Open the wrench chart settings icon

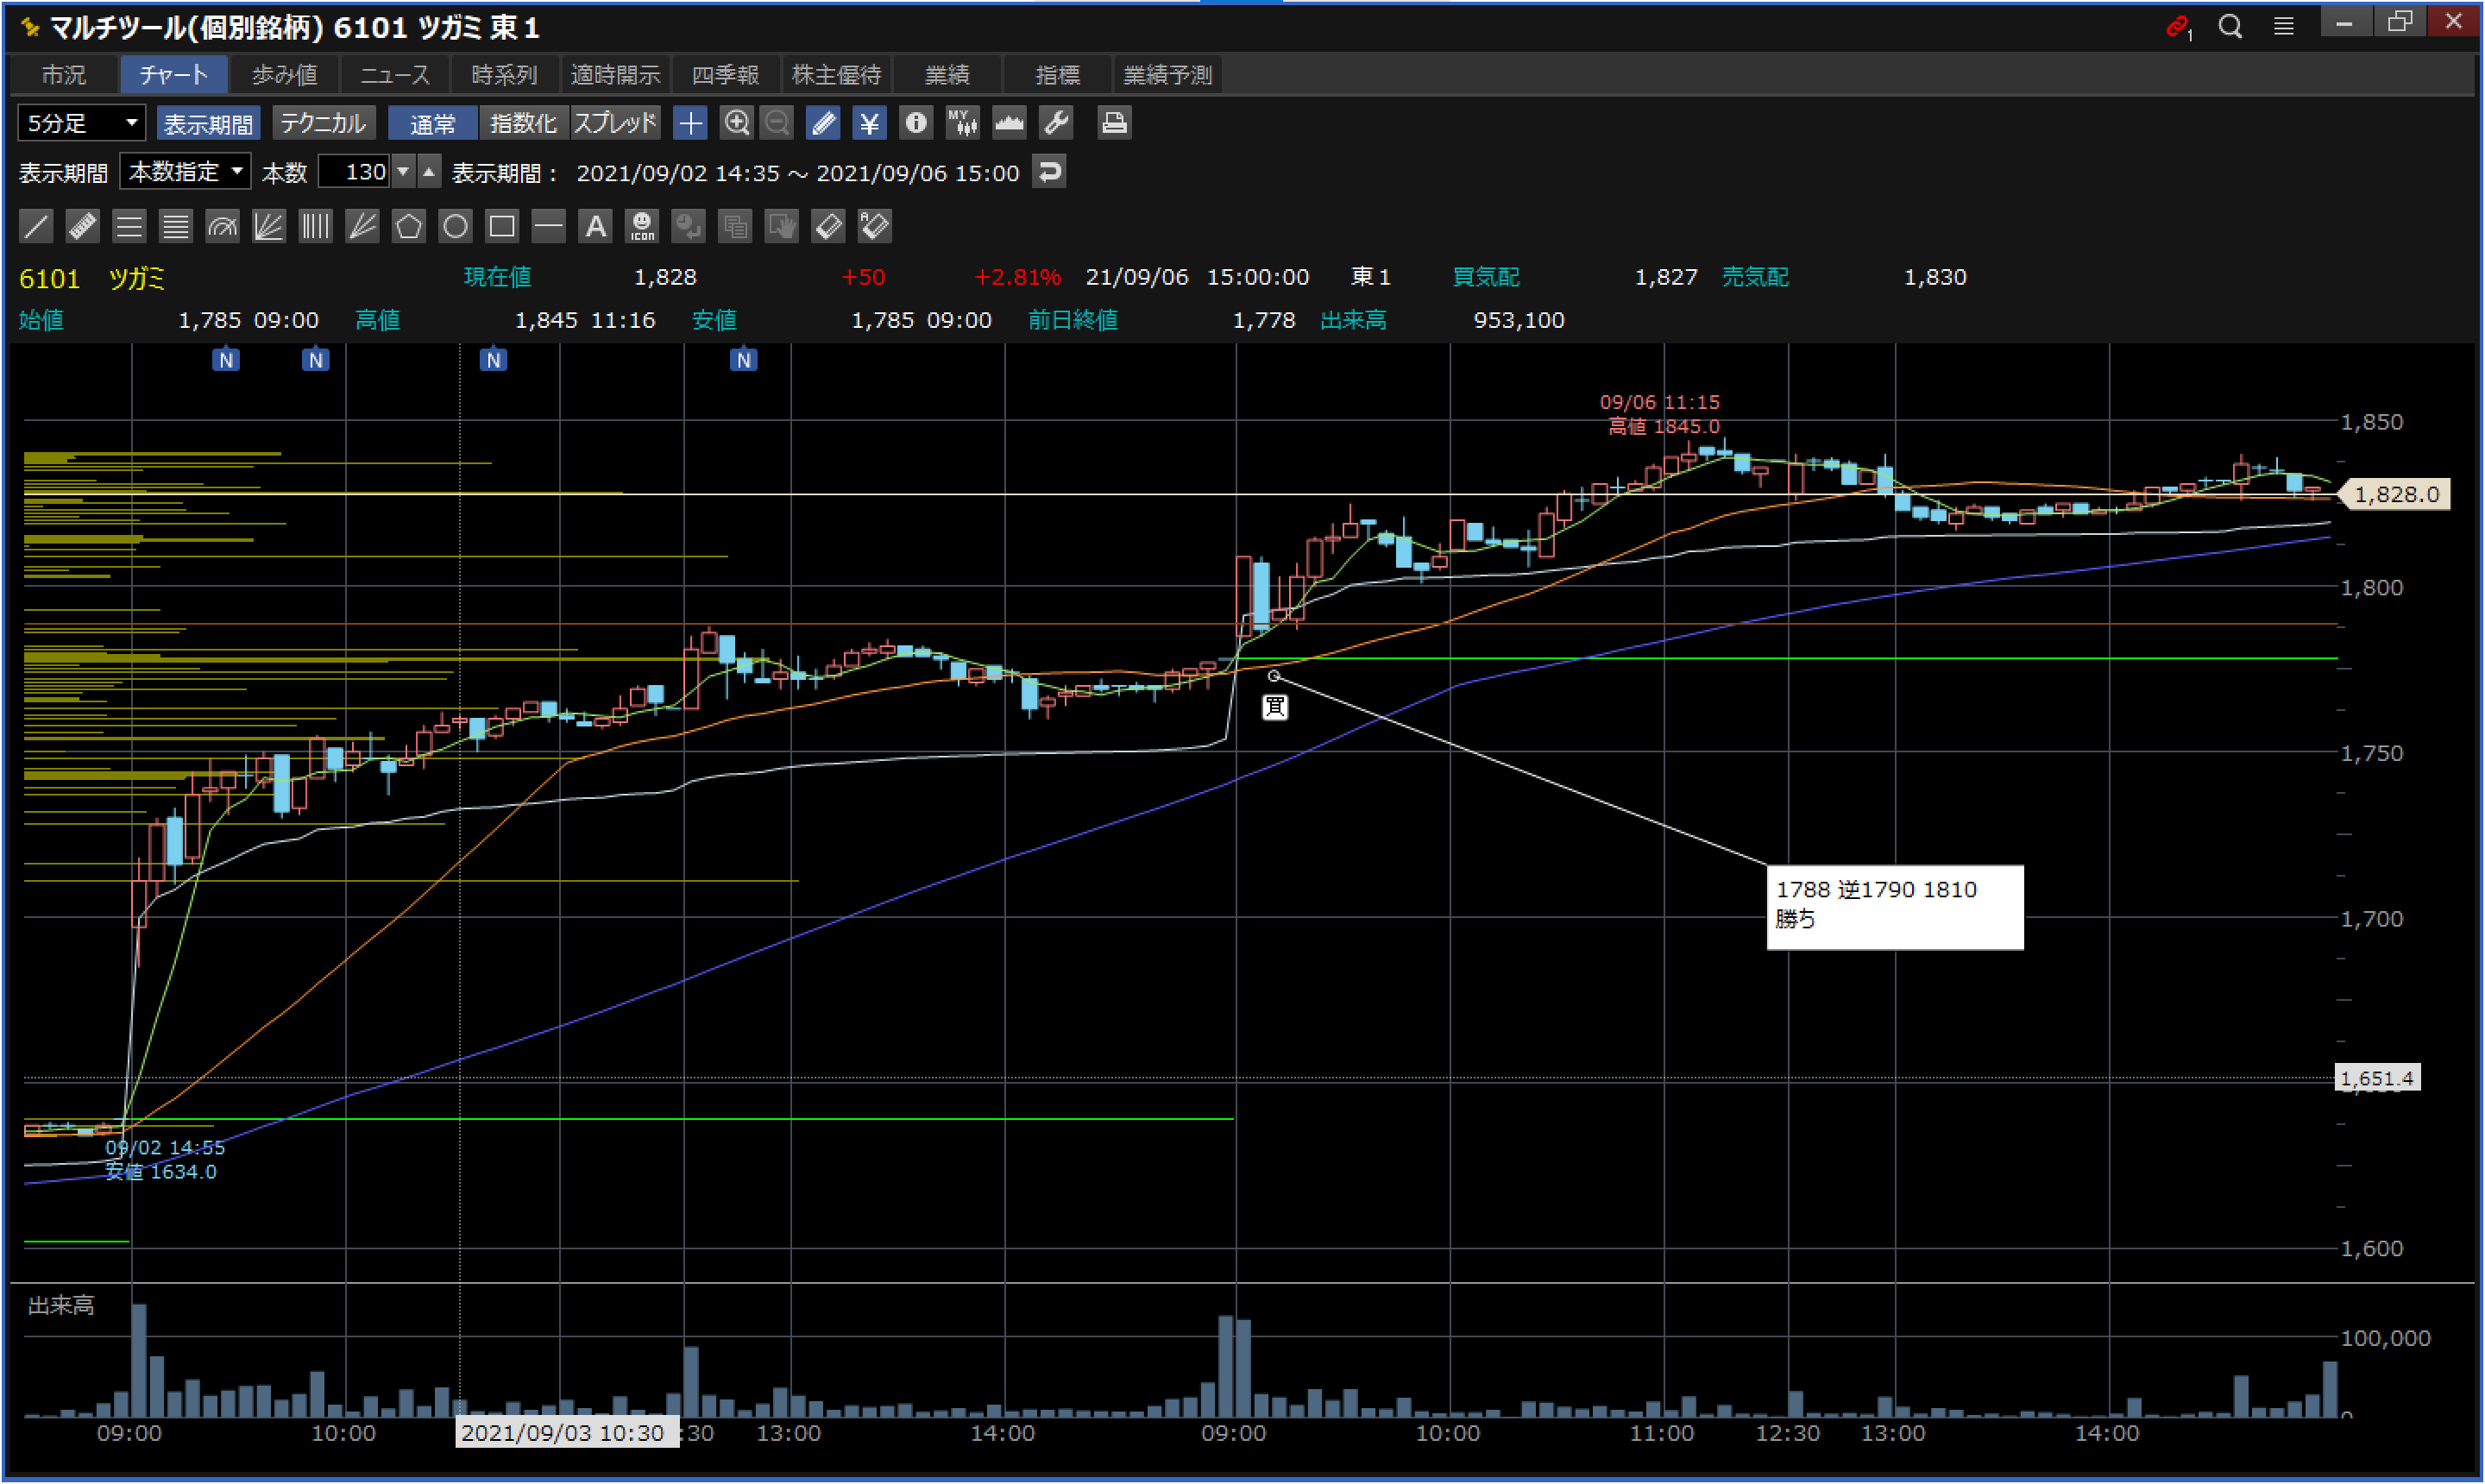click(x=1056, y=123)
